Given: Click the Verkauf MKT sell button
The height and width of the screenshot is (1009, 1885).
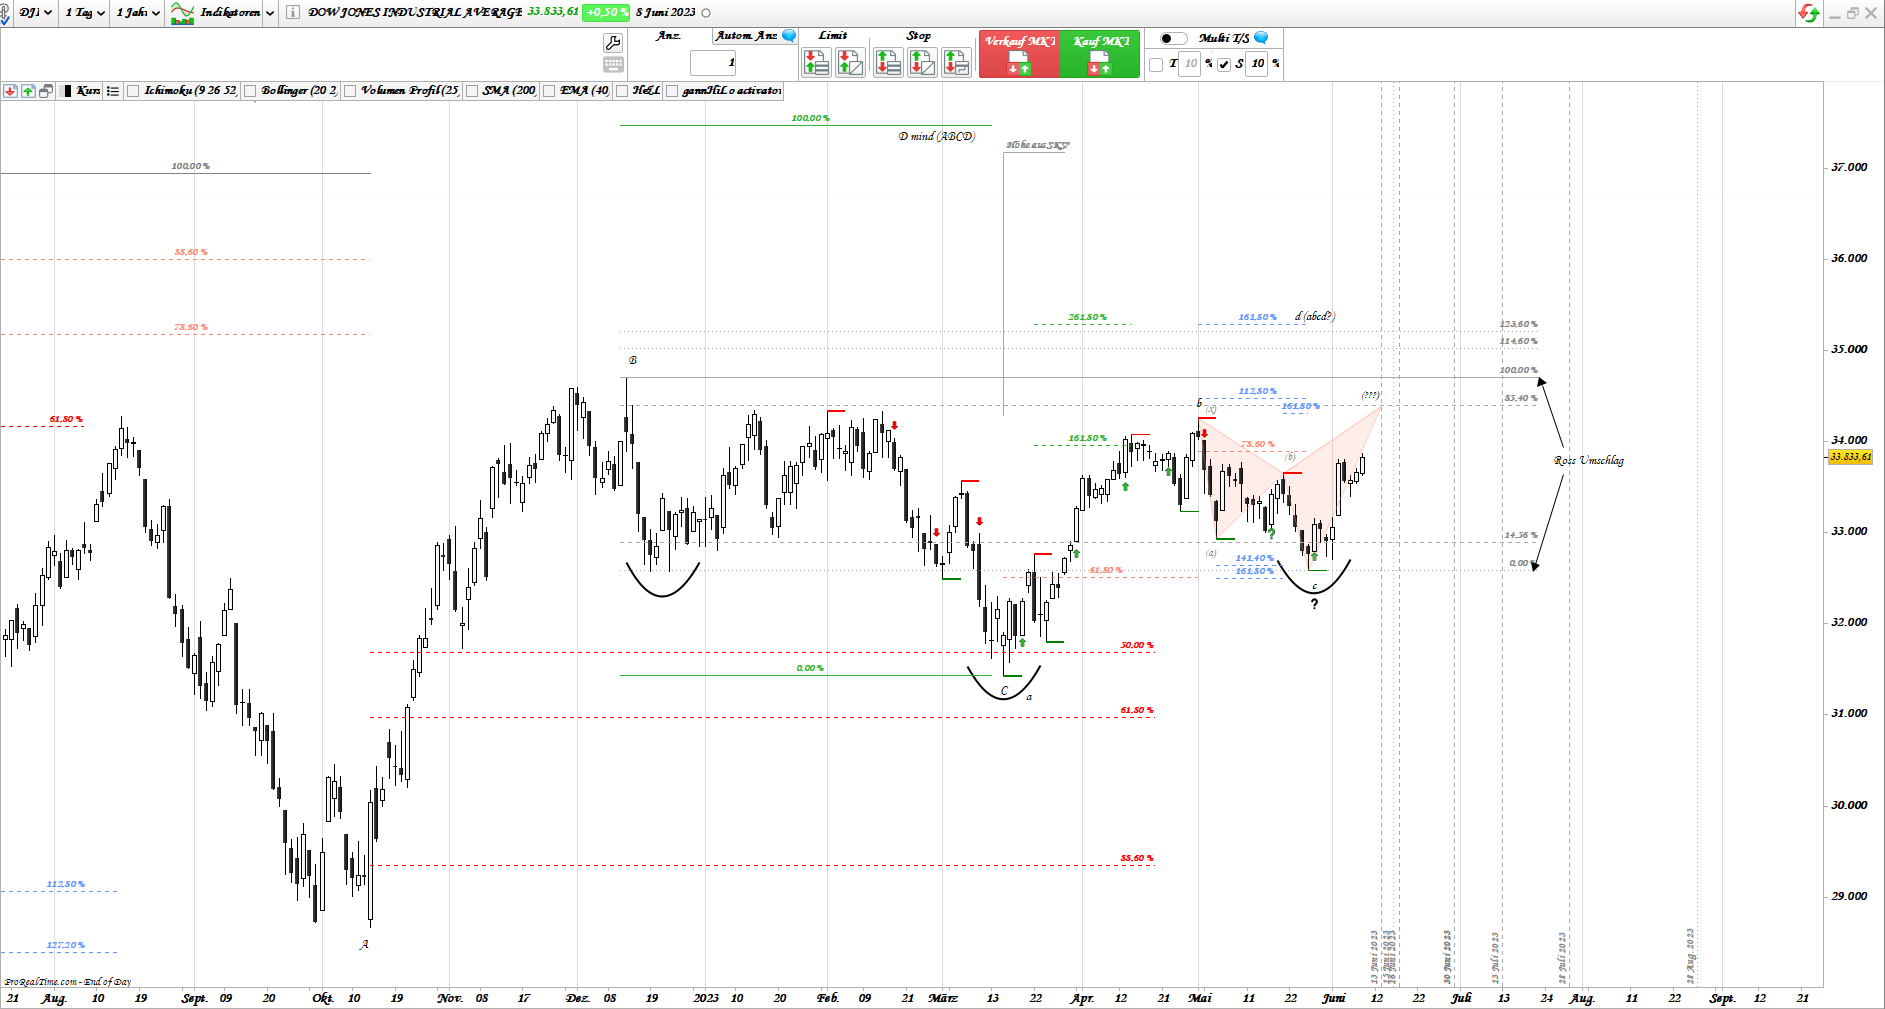Looking at the screenshot, I should point(1019,53).
